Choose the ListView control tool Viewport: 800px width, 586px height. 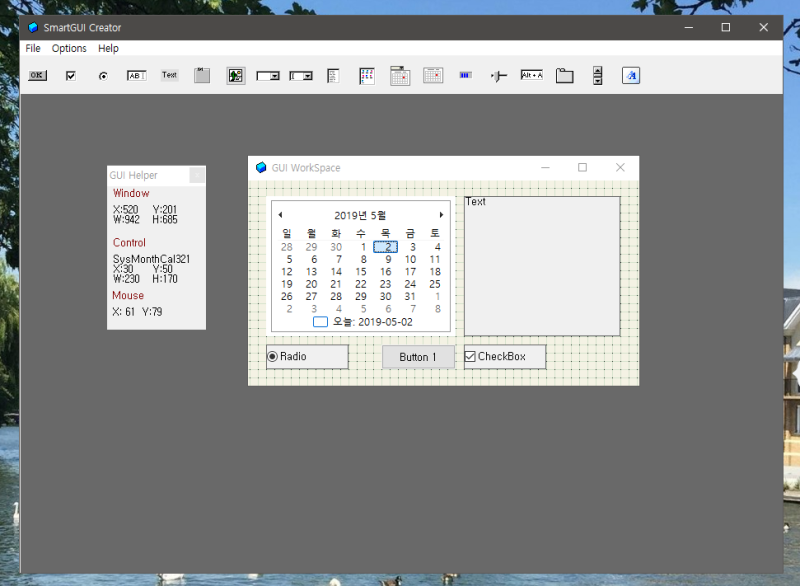tap(367, 76)
